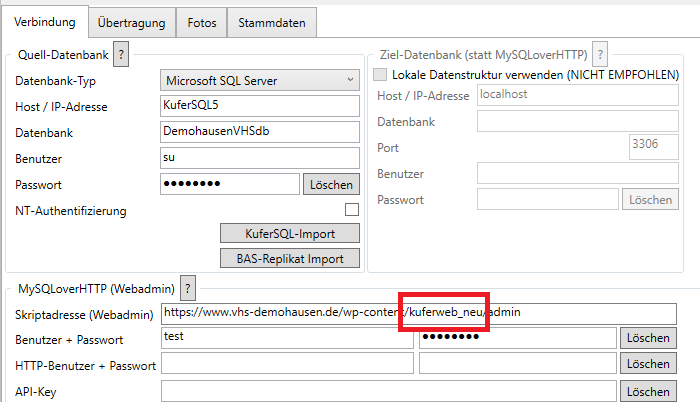The width and height of the screenshot is (700, 402).
Task: Click Löschen in HTTP-Benutzer + Passwort row
Action: (x=648, y=364)
